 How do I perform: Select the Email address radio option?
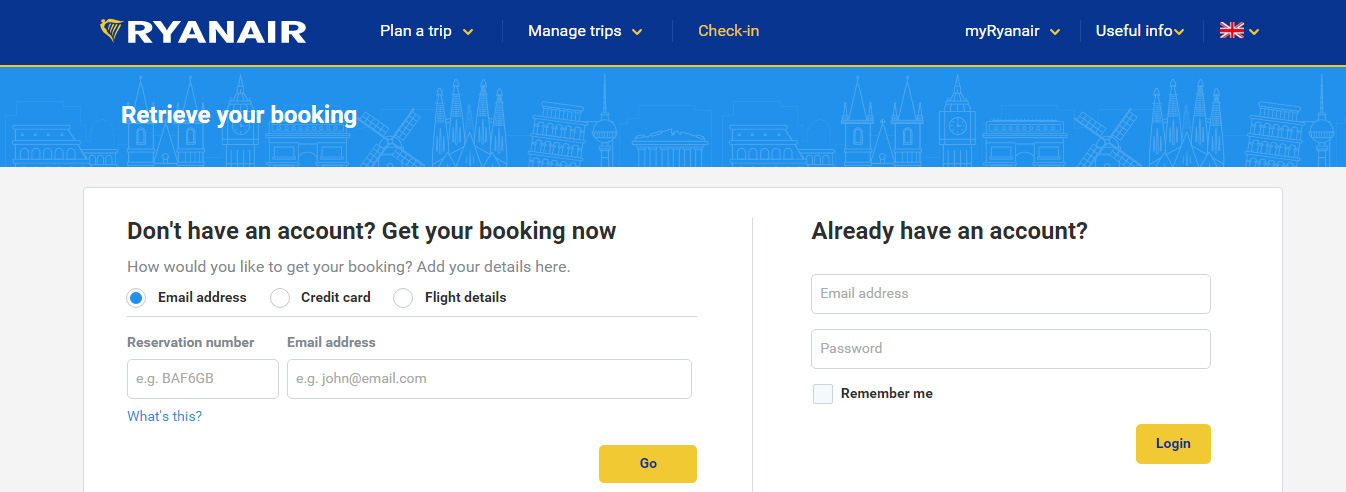(137, 298)
